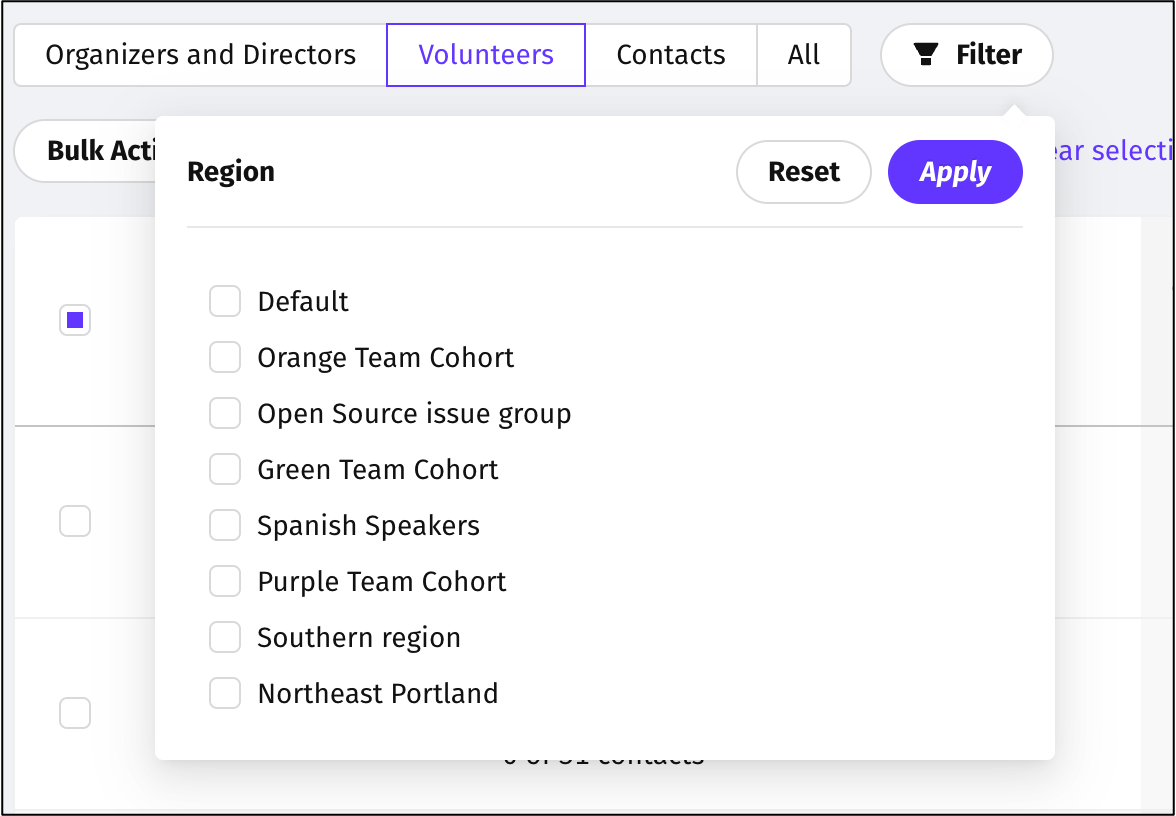
Task: Toggle the select-all contacts checkbox
Action: click(x=75, y=320)
